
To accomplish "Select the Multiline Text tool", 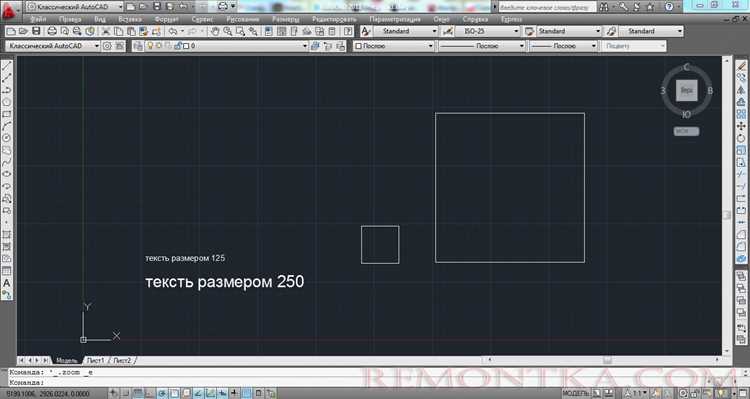I will 7,283.
